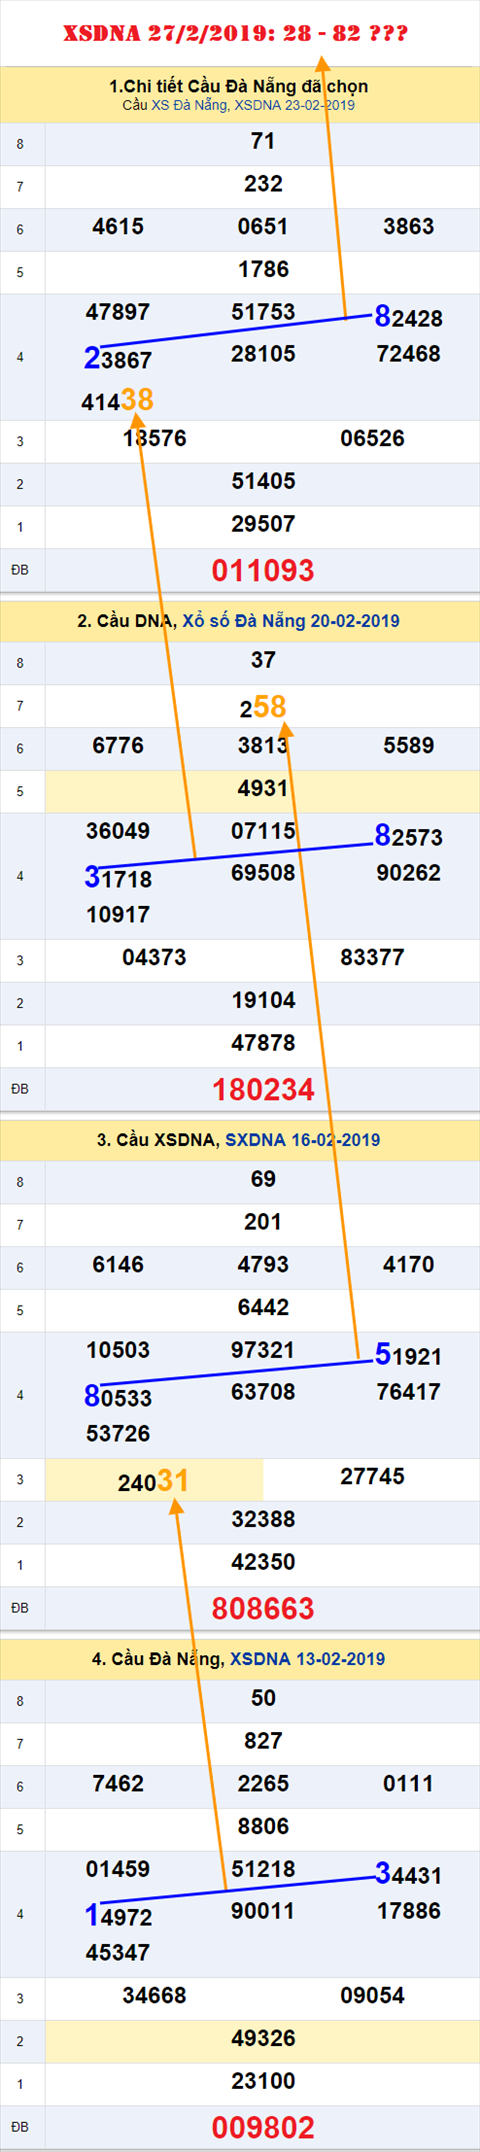
Task: Click the number 17886
Action: coord(408,1911)
